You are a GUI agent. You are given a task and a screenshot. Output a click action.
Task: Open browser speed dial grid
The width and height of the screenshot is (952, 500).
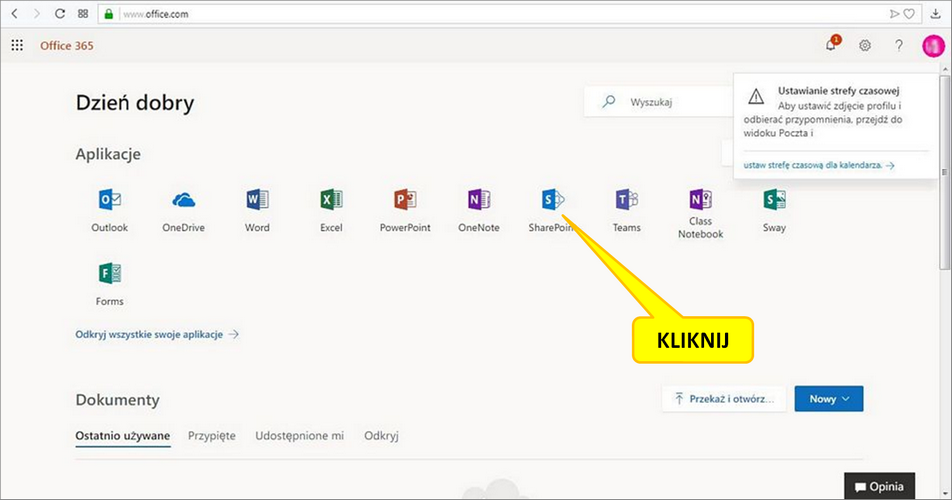tap(83, 13)
